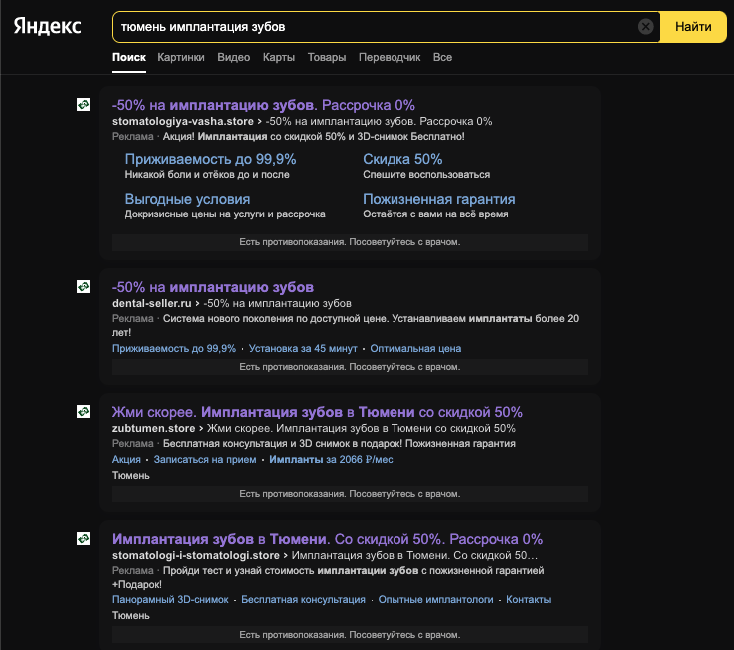Click the Найти search button
This screenshot has height=650, width=734.
693,27
